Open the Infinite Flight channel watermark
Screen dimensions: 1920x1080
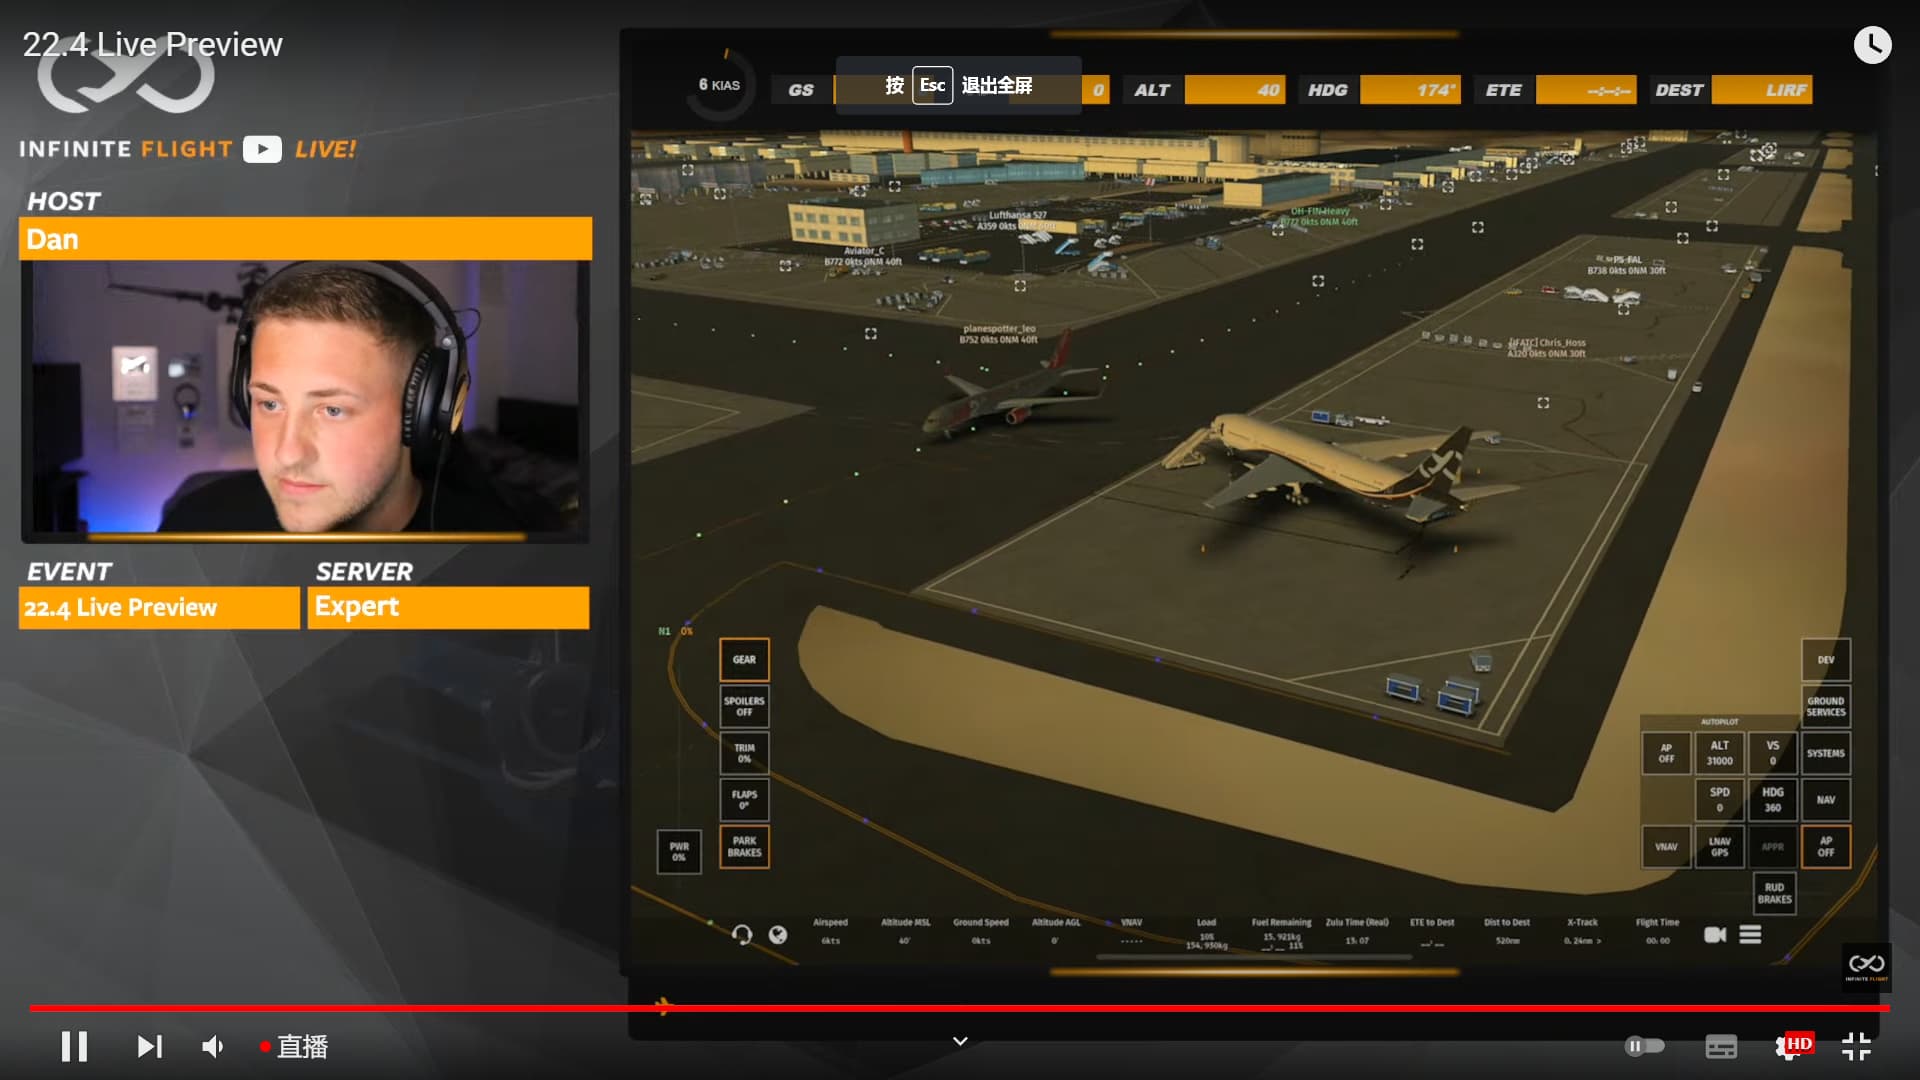1866,965
